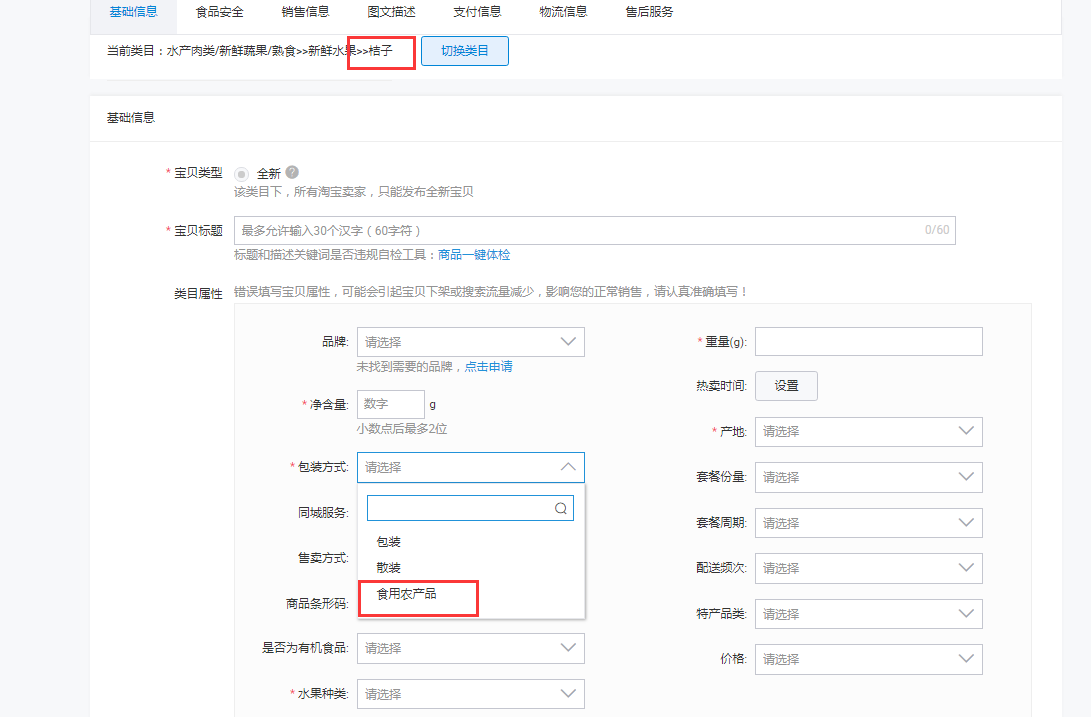Viewport: 1091px width, 717px height.
Task: Choose 食用农产品 from the packaging list
Action: tap(406, 593)
